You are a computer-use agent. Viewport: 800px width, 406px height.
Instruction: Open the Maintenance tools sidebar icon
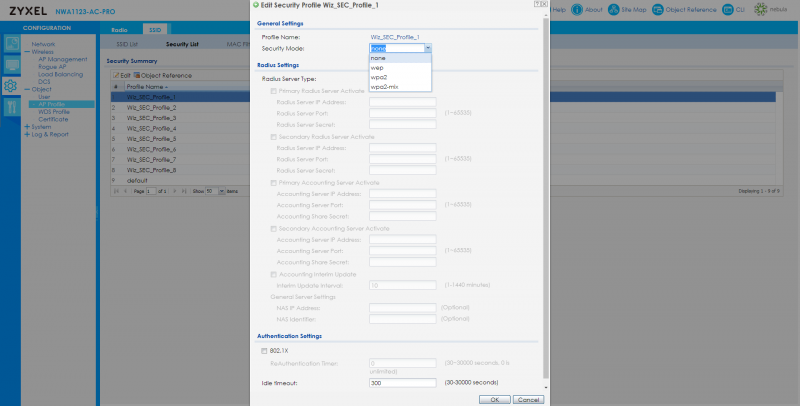tap(12, 107)
